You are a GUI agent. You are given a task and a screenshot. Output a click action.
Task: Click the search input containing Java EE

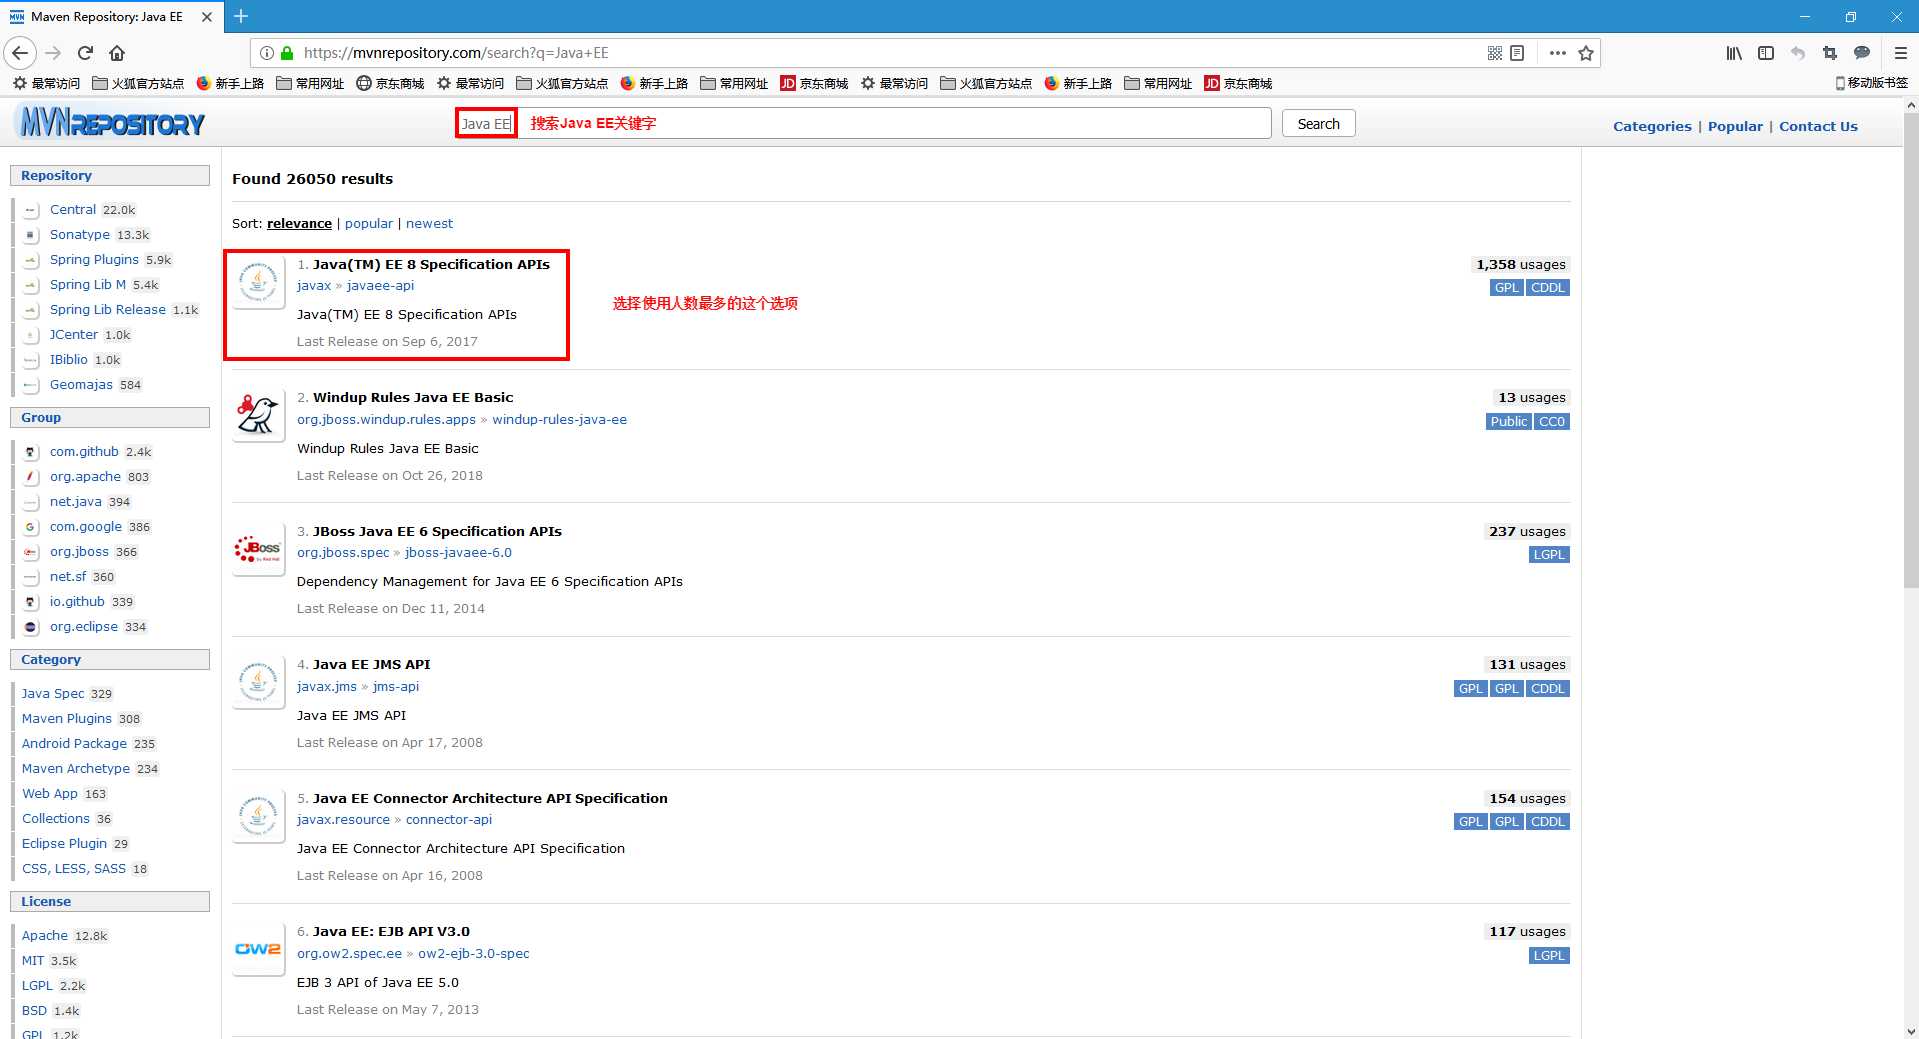[x=863, y=123]
